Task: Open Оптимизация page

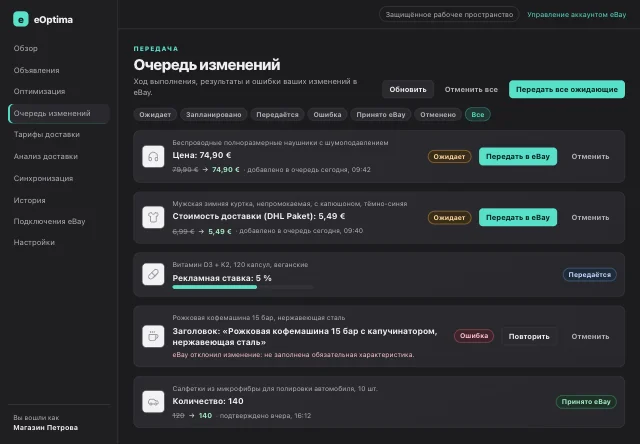Action: (39, 91)
